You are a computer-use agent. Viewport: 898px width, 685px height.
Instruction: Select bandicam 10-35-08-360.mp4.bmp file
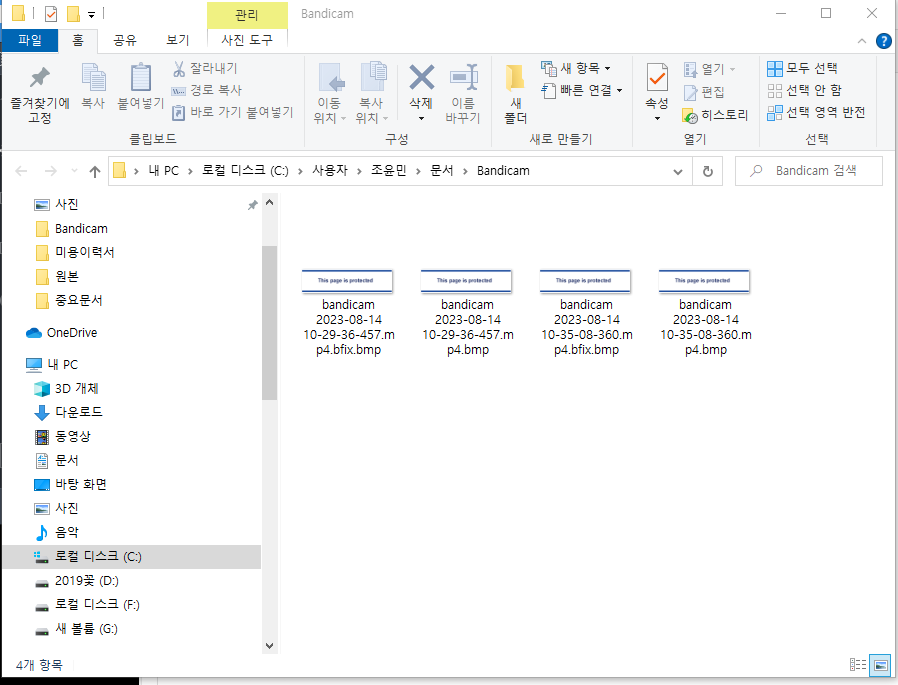(706, 313)
